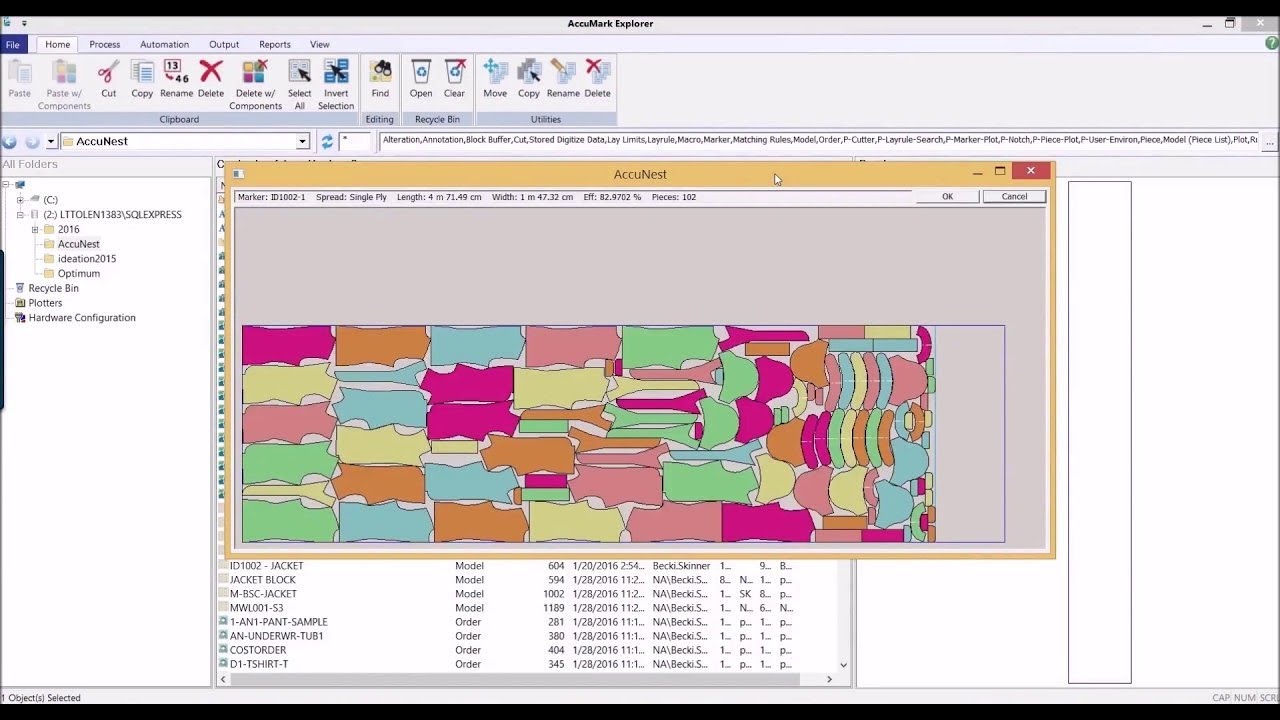This screenshot has height=720, width=1280.
Task: Select the Optimum folder in tree
Action: 78,273
